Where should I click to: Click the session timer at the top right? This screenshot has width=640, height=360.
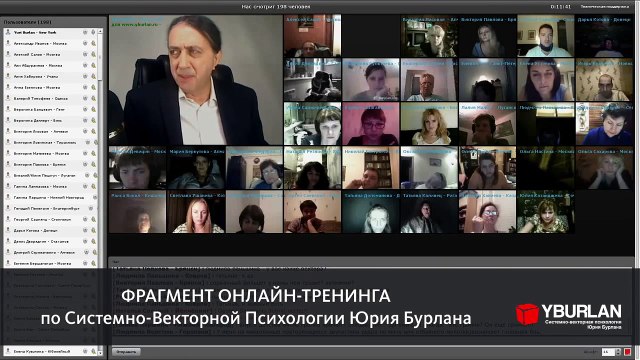pos(560,7)
